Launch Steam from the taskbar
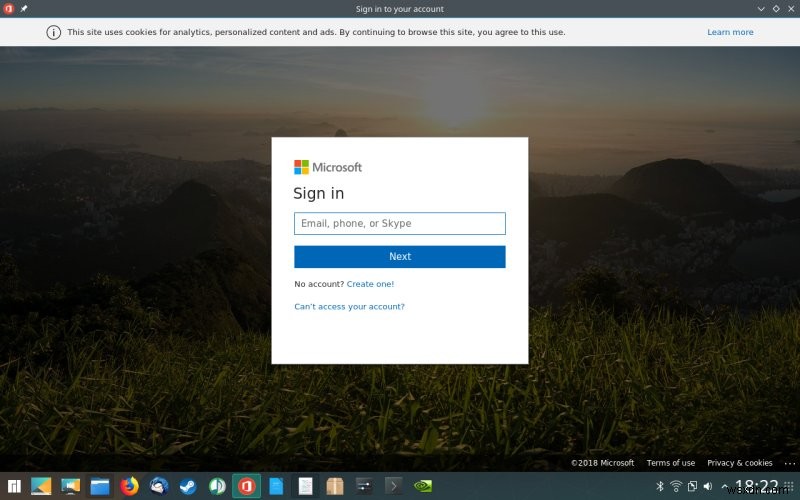This screenshot has height=500, width=800. [x=188, y=486]
